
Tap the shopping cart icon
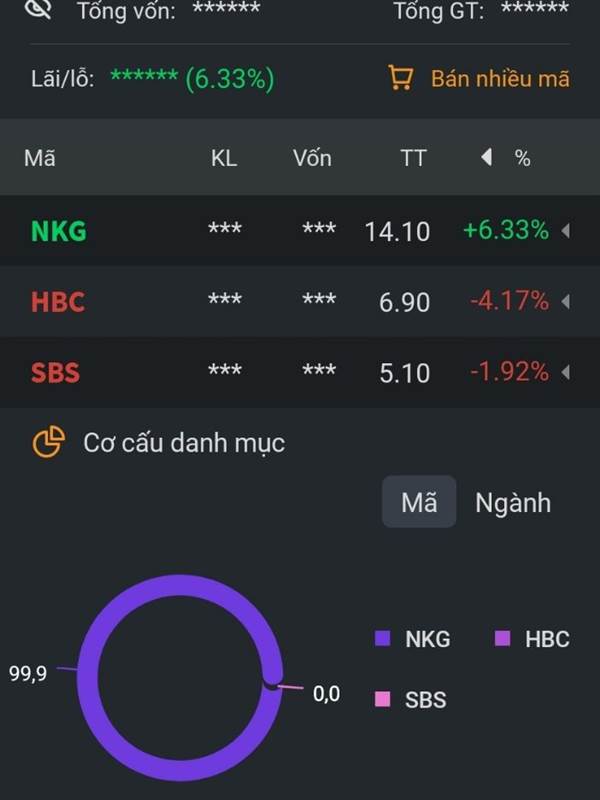point(401,78)
